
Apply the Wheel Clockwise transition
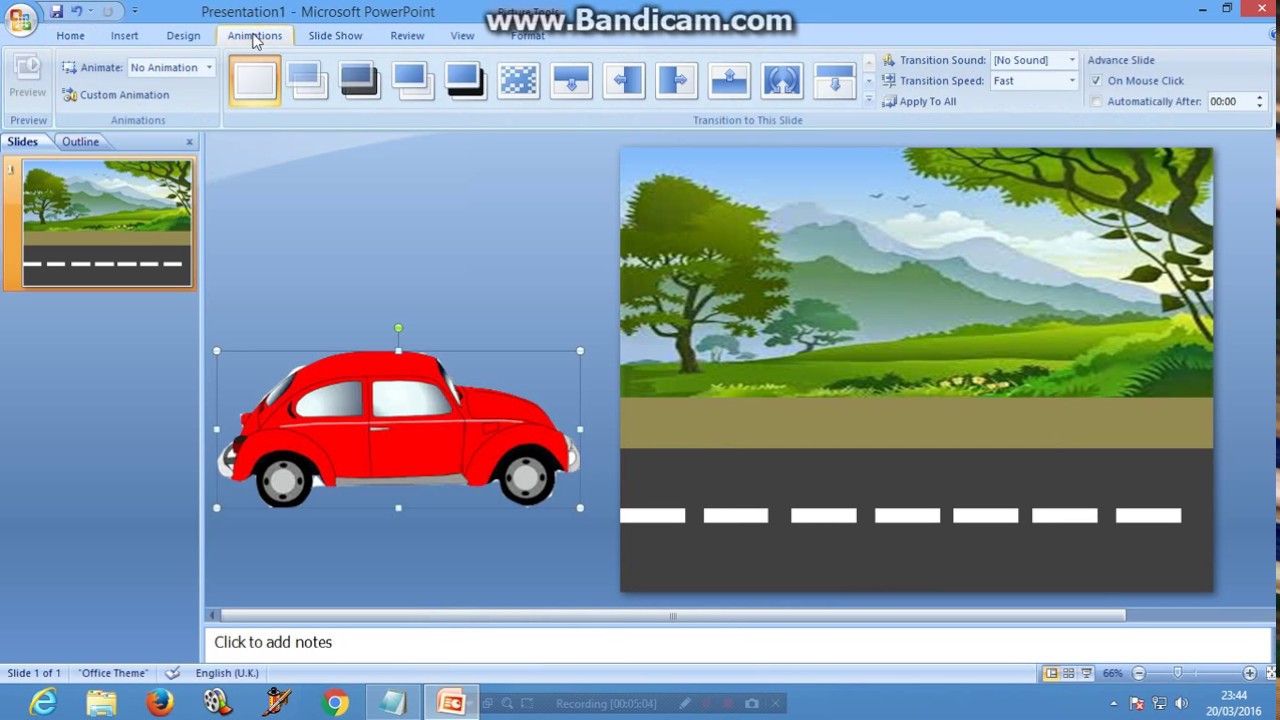[782, 80]
